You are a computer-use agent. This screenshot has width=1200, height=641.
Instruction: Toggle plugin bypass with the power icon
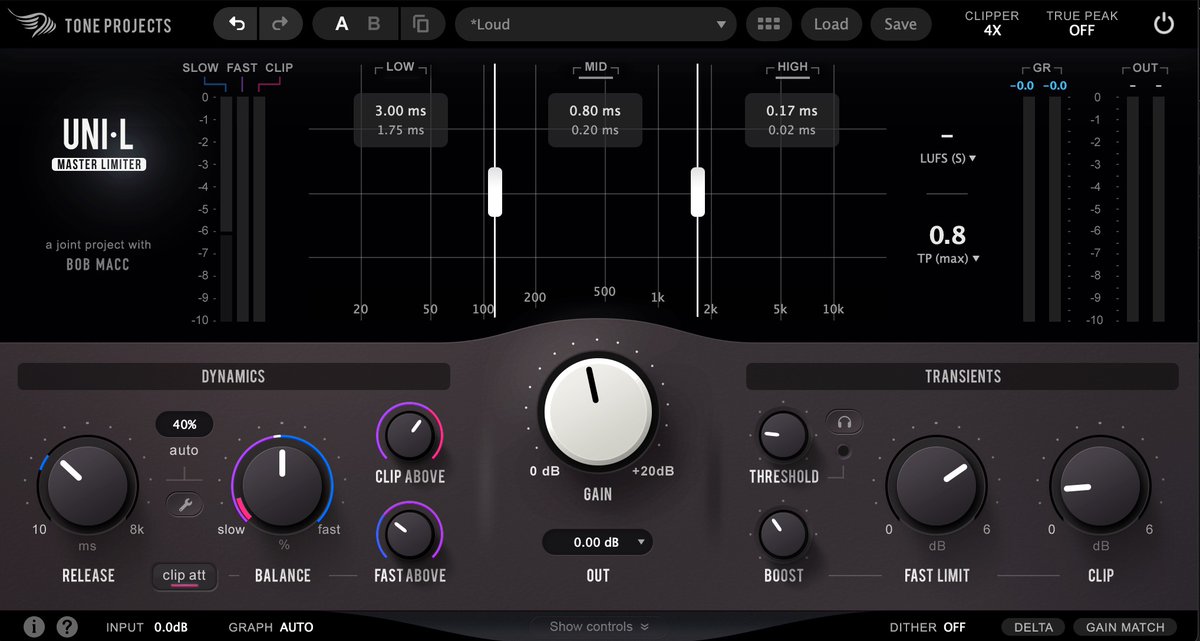(x=1163, y=24)
